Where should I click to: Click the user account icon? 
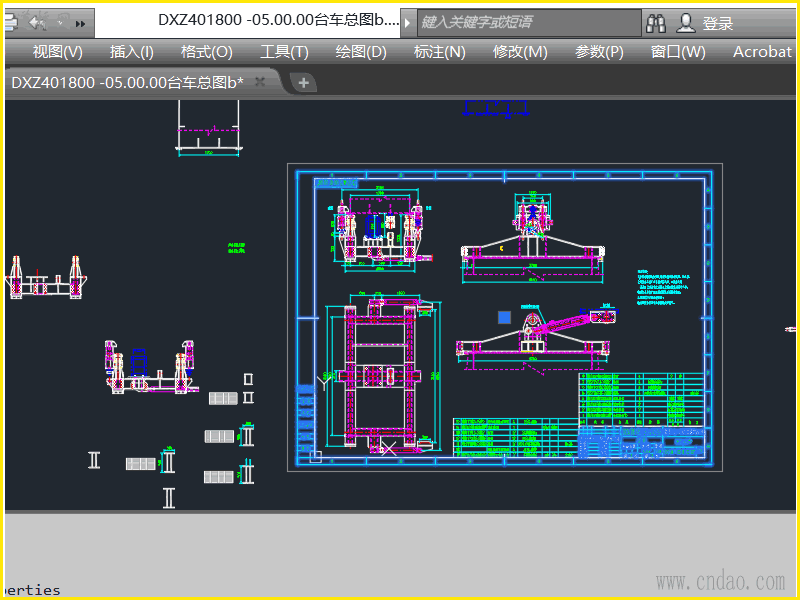pos(686,22)
